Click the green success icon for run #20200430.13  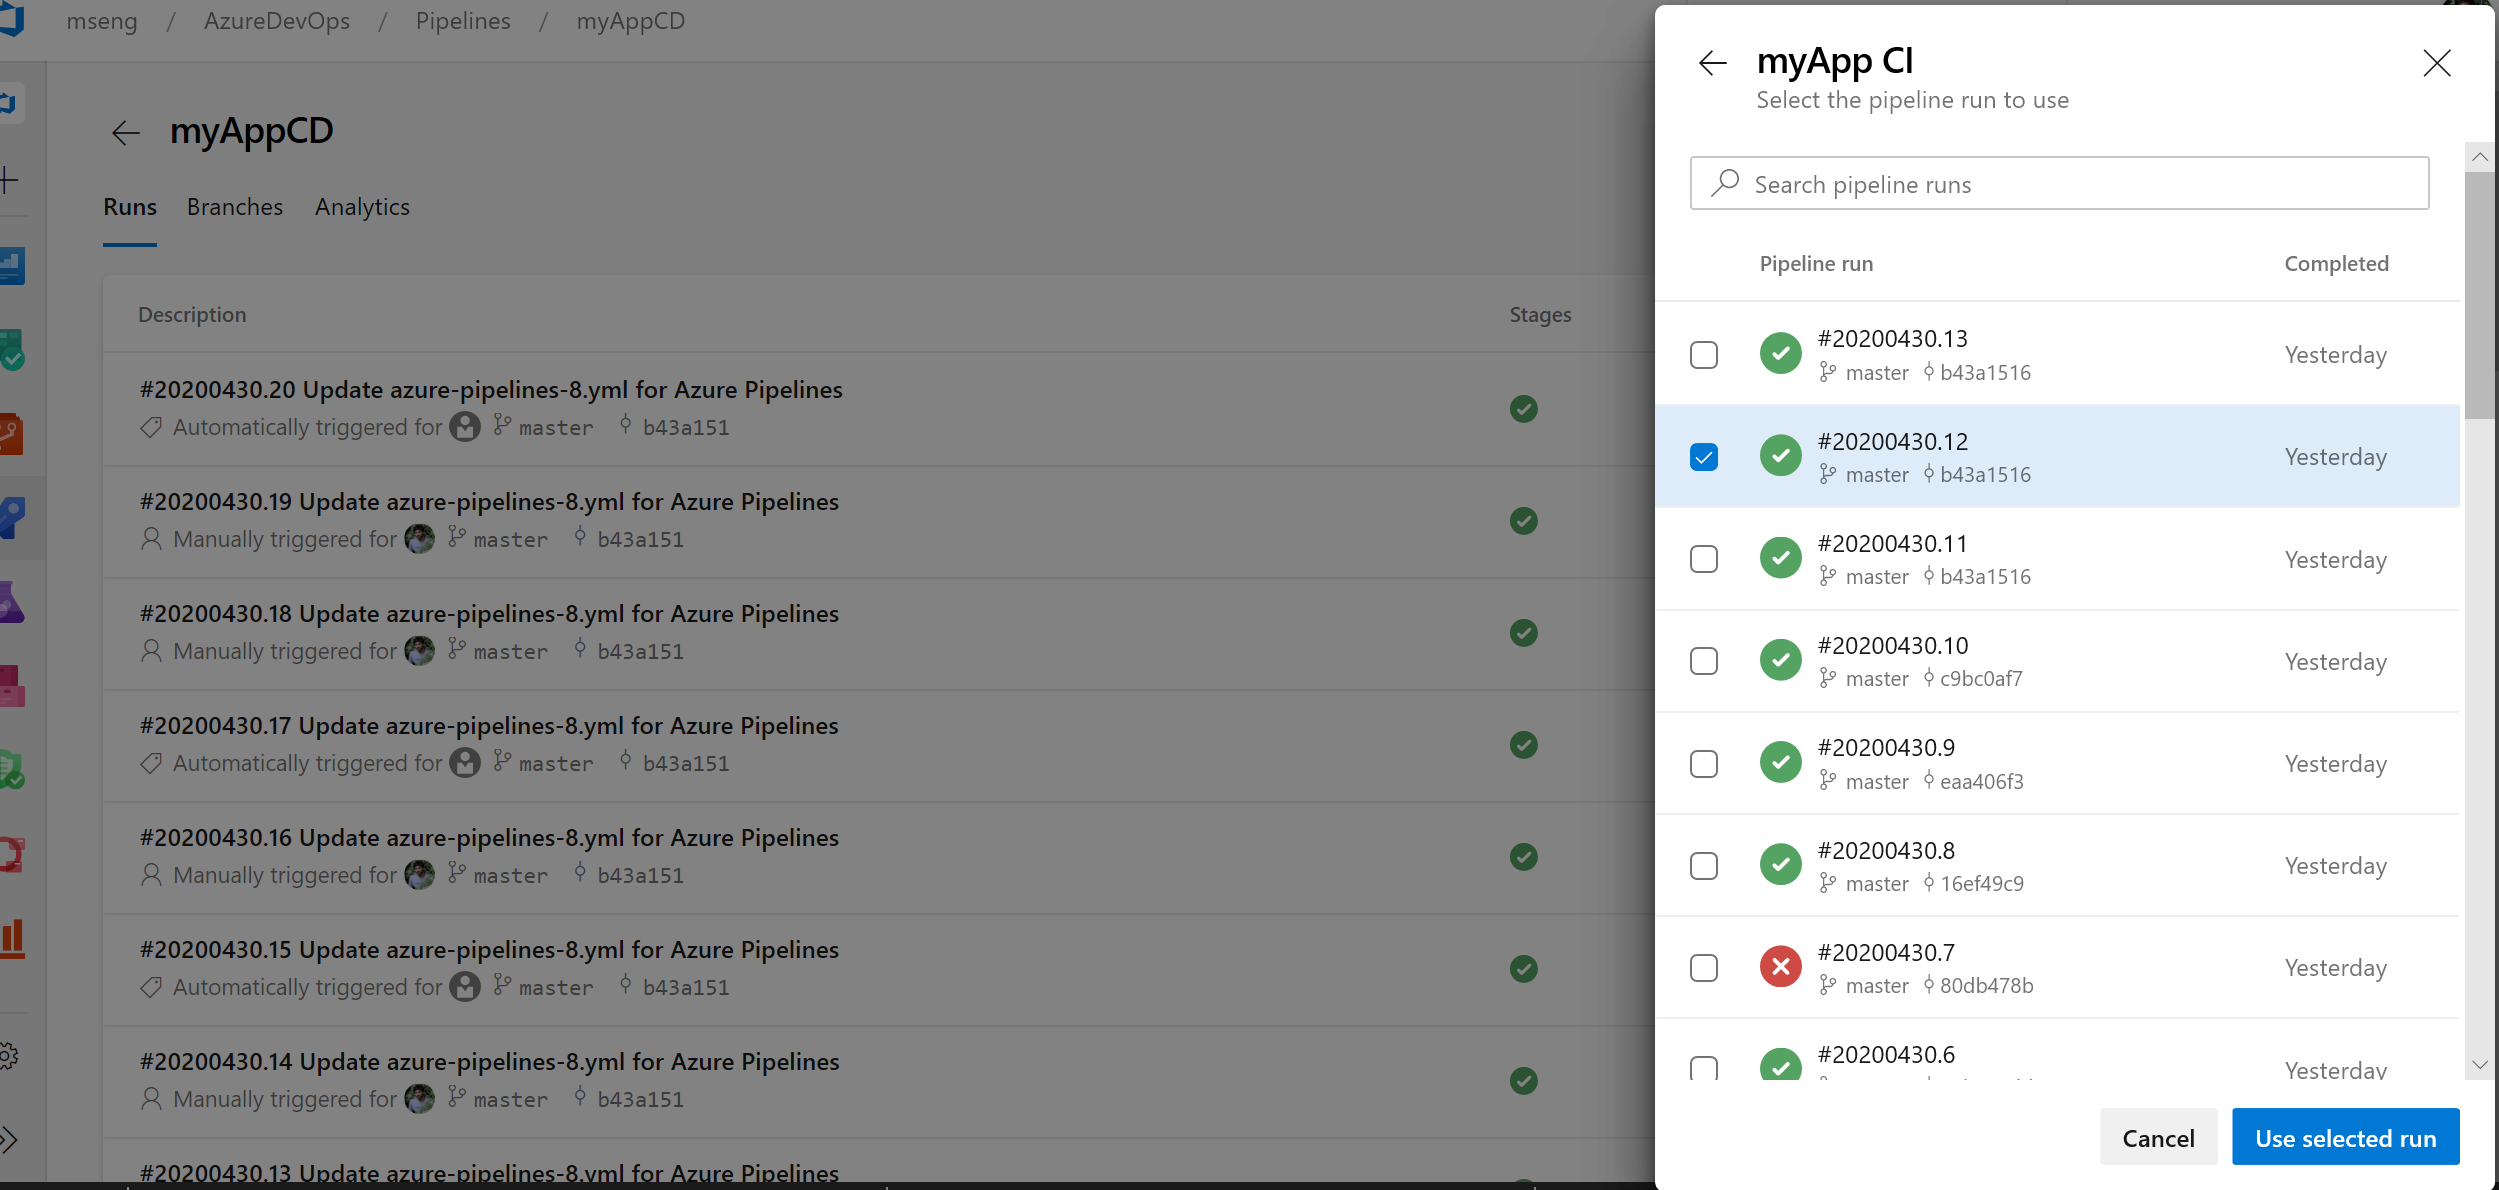(x=1780, y=354)
